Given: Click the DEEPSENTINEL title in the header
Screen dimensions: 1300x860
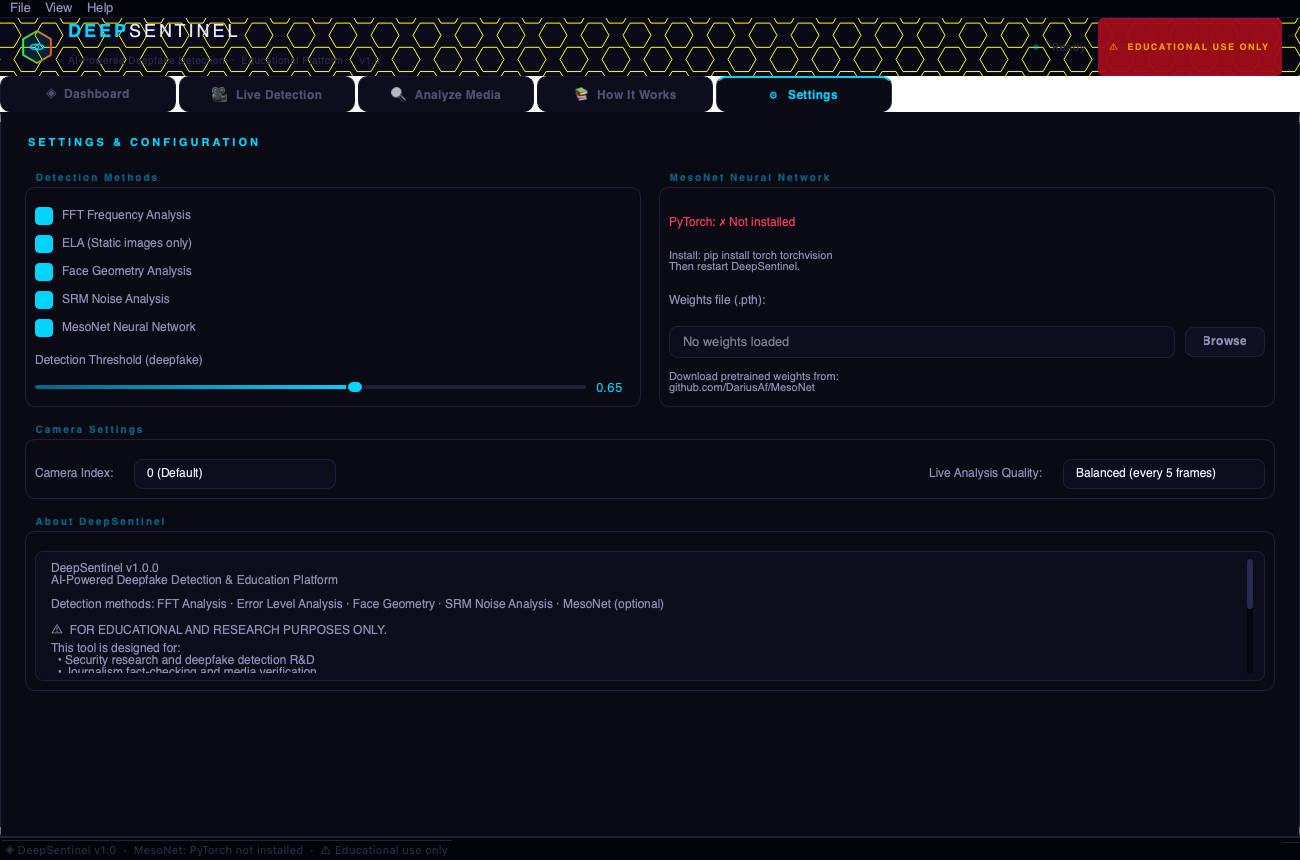Looking at the screenshot, I should 154,31.
